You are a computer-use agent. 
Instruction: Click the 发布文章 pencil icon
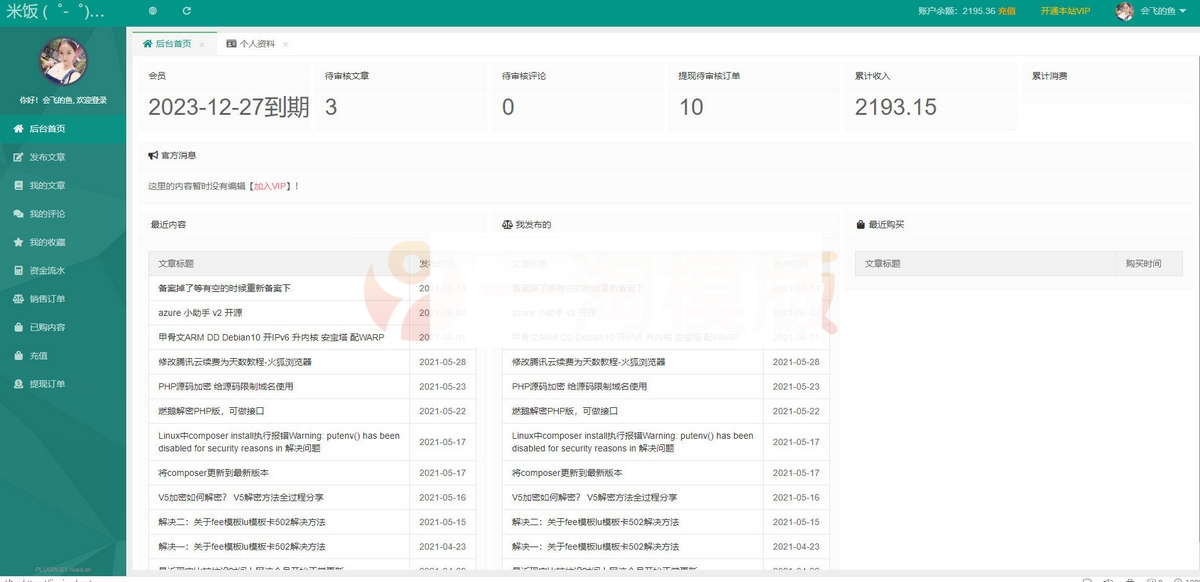18,157
